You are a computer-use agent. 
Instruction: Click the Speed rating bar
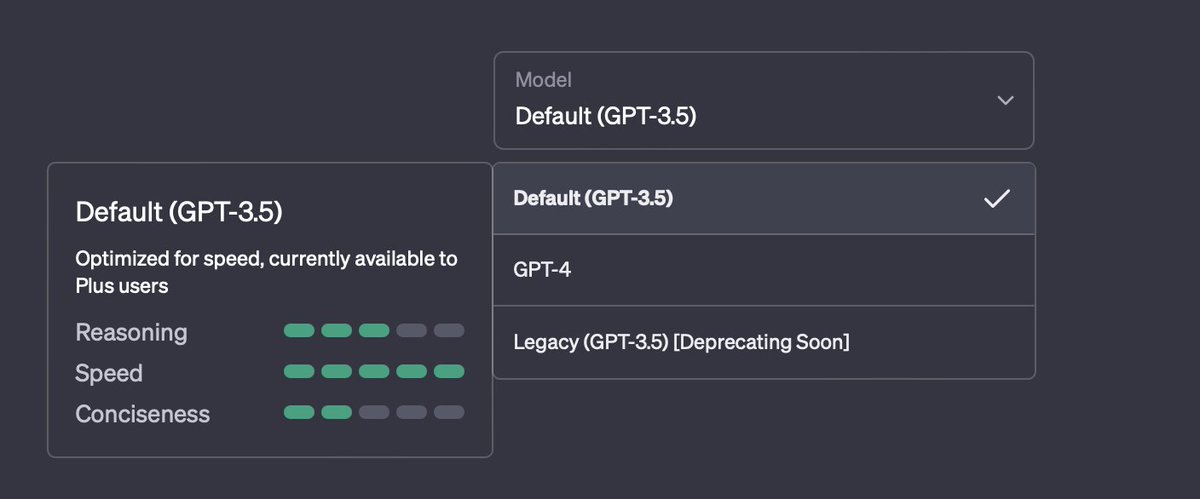coord(374,371)
